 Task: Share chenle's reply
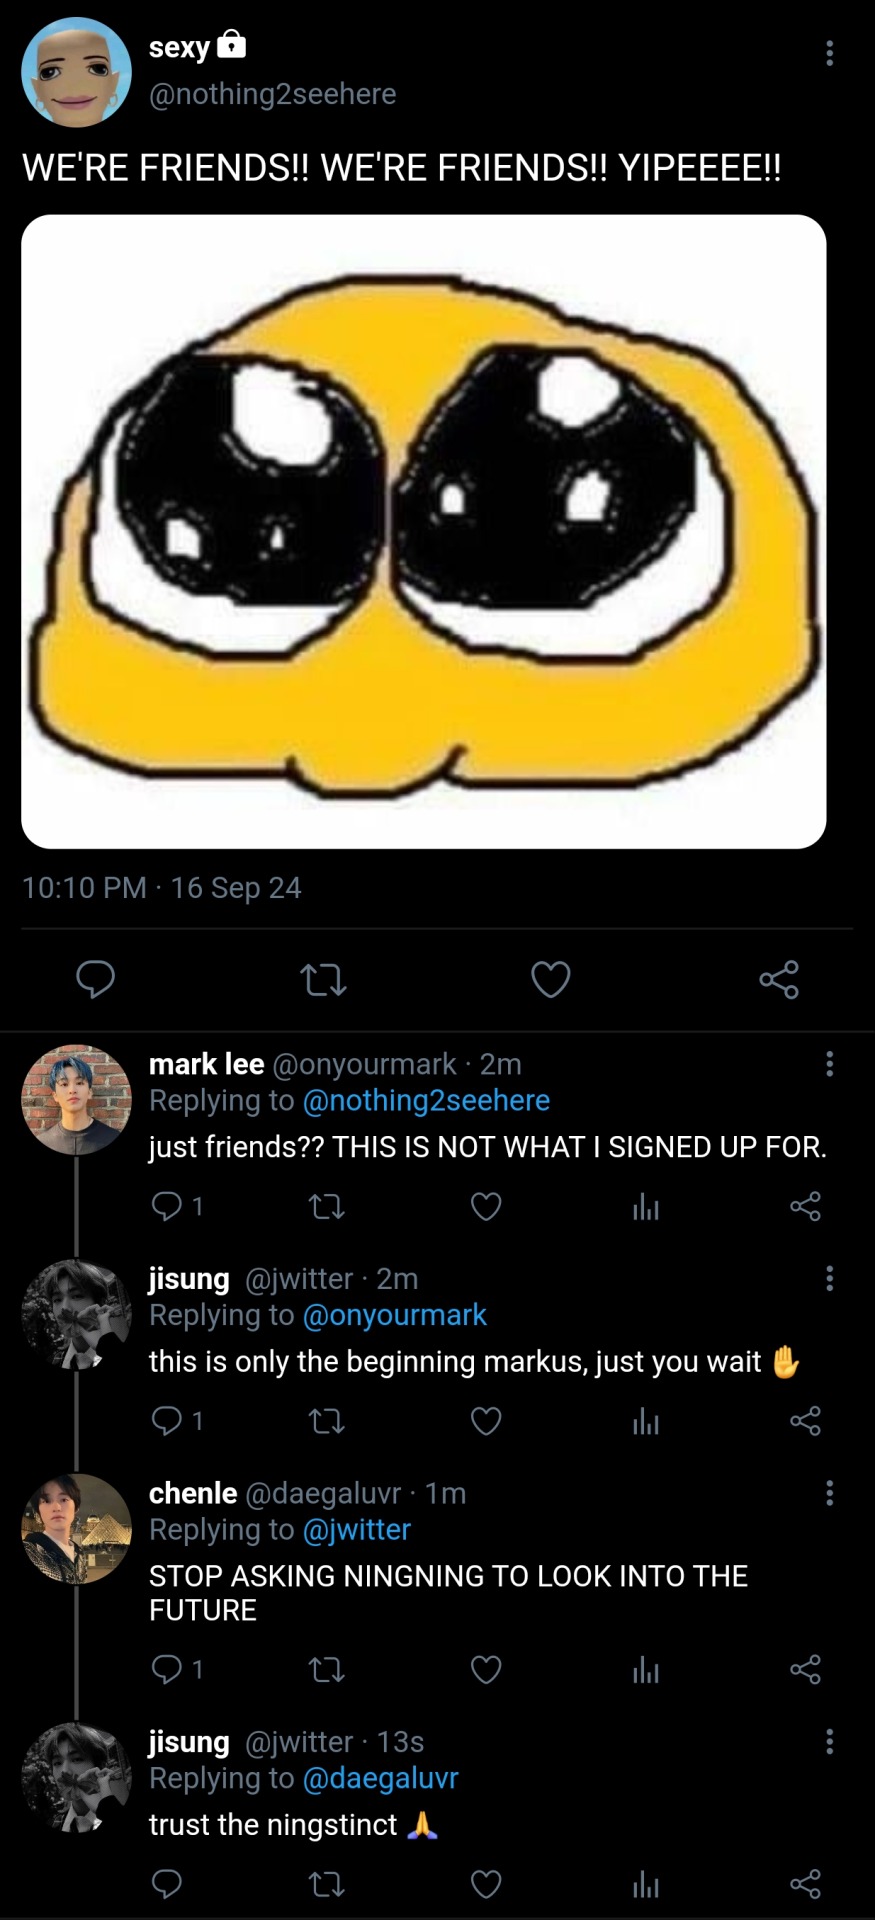click(805, 1669)
